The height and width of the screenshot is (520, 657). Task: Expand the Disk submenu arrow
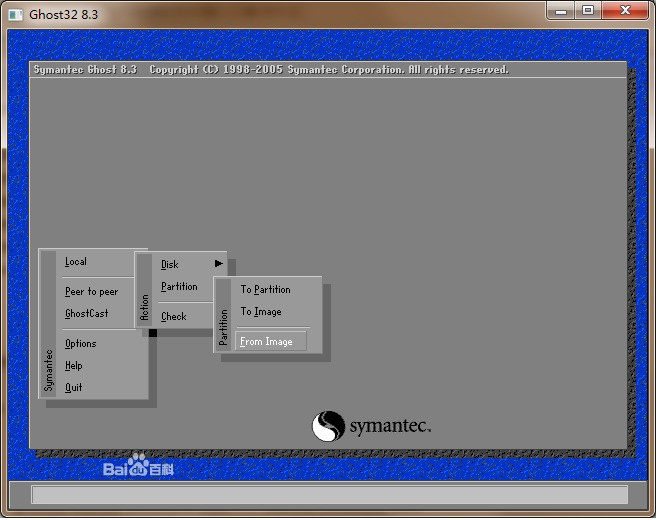[x=219, y=264]
